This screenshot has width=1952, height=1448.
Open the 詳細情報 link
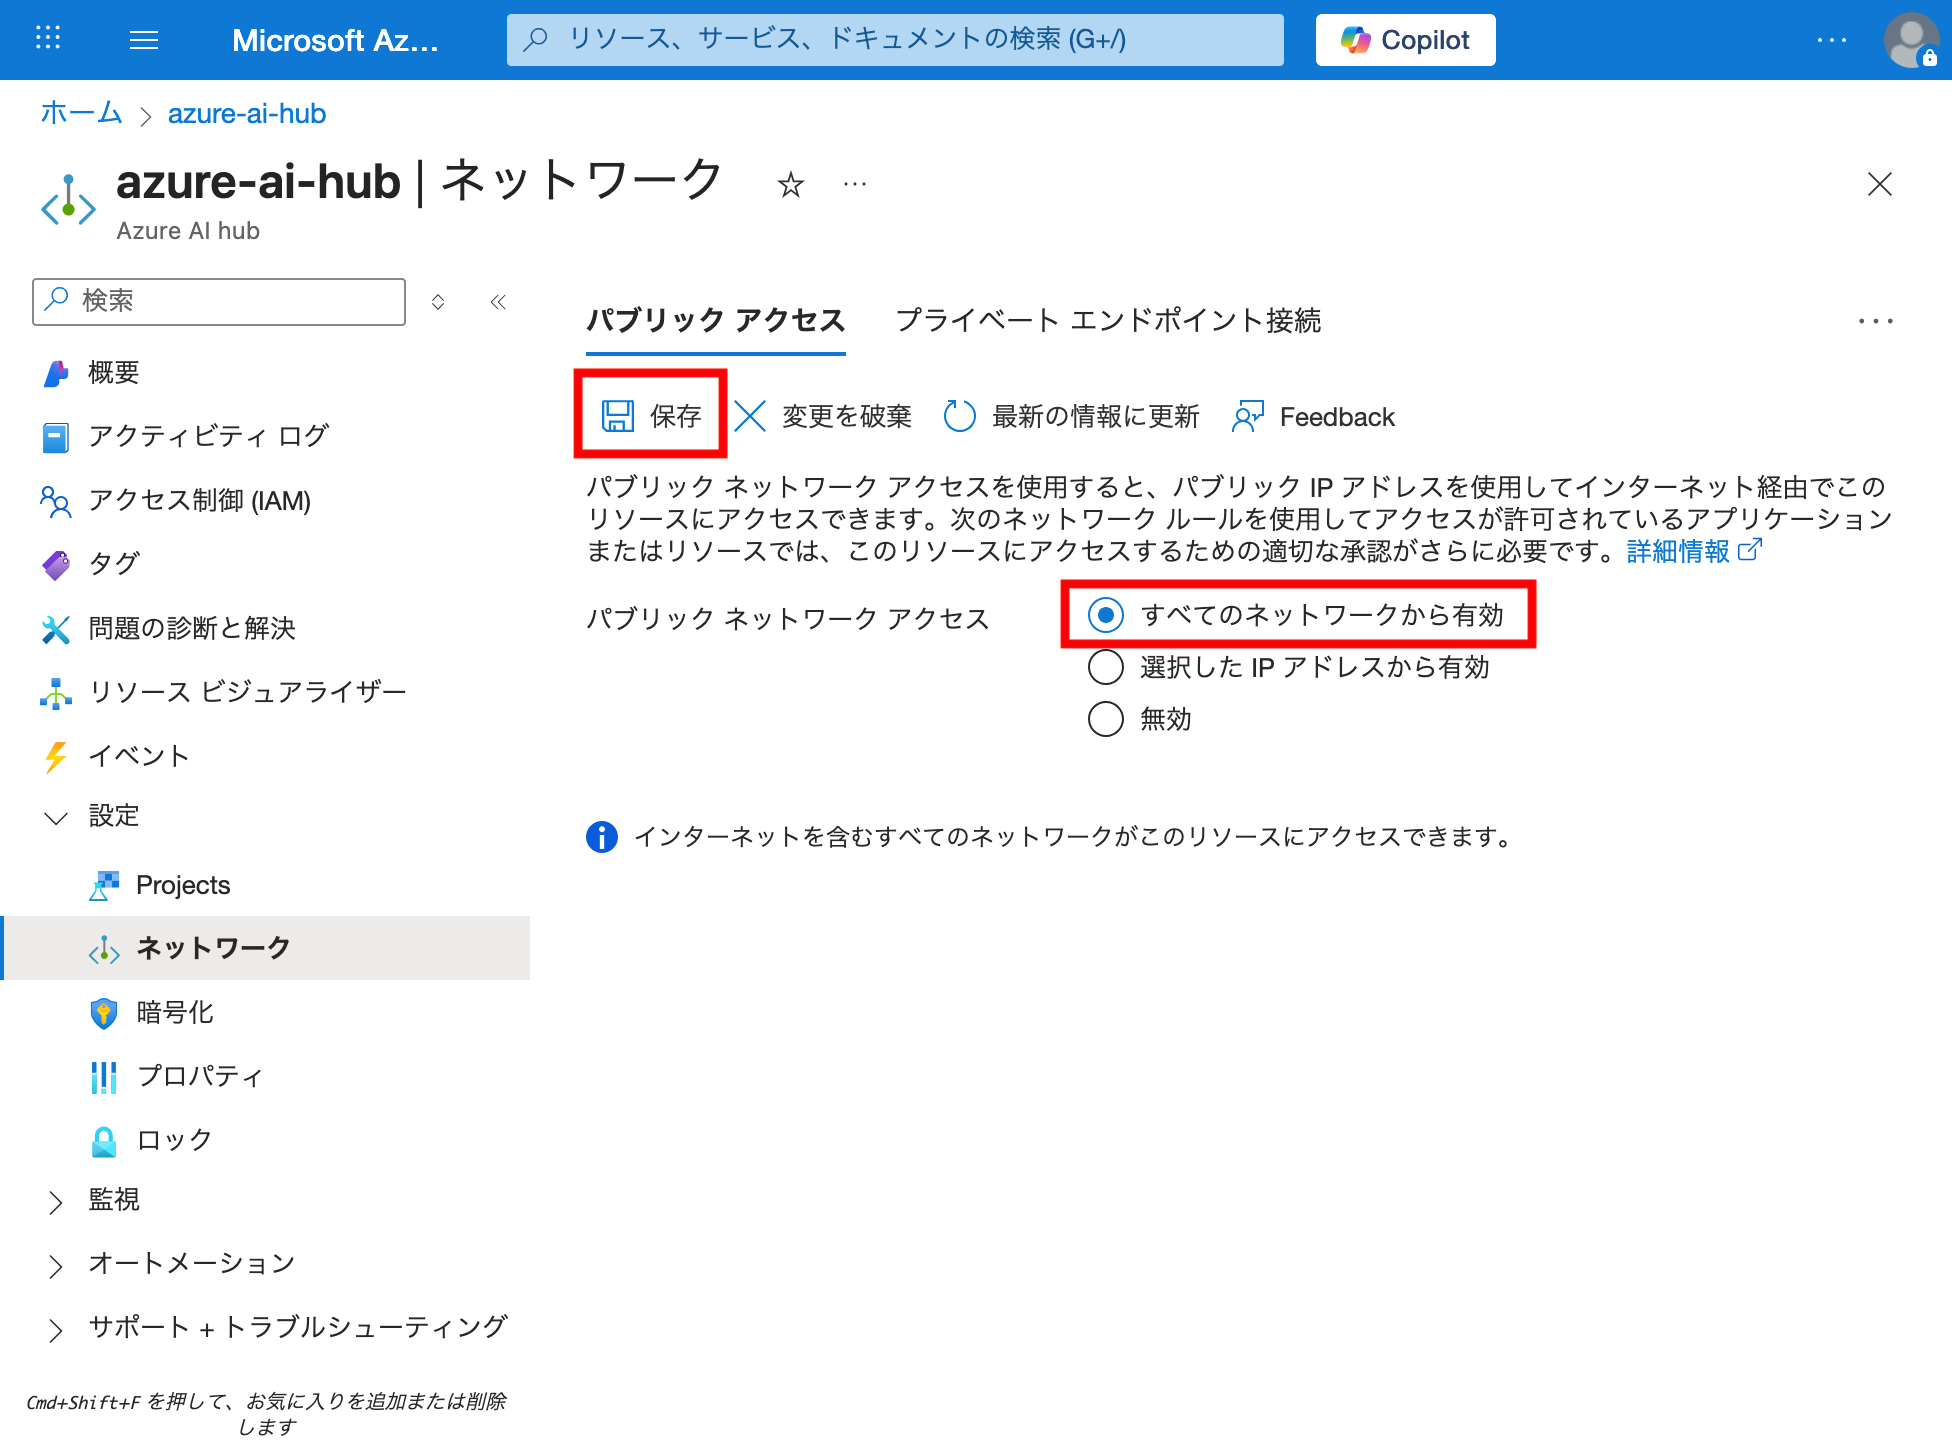(x=1678, y=551)
